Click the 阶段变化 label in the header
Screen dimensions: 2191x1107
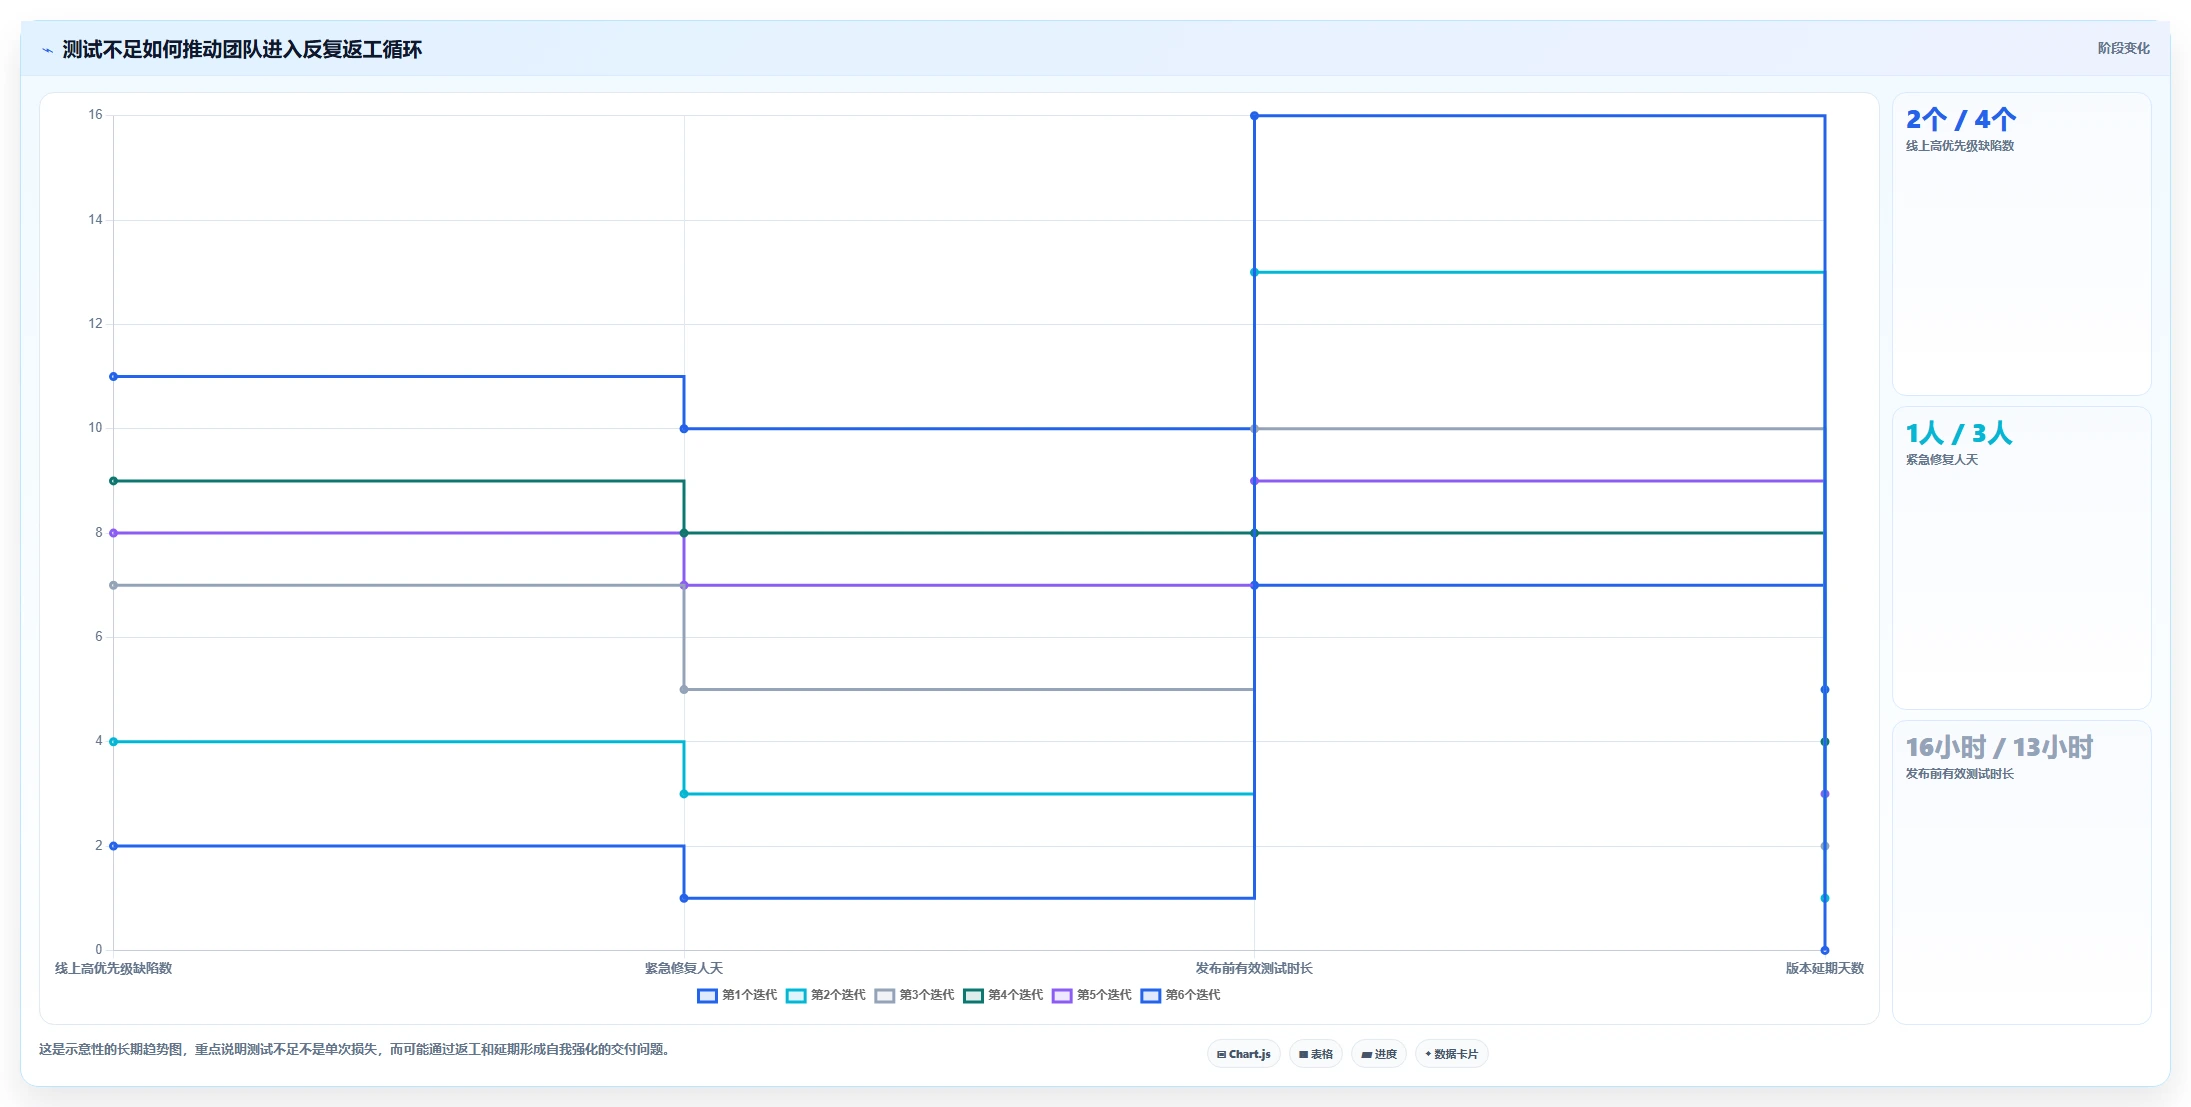(2123, 48)
